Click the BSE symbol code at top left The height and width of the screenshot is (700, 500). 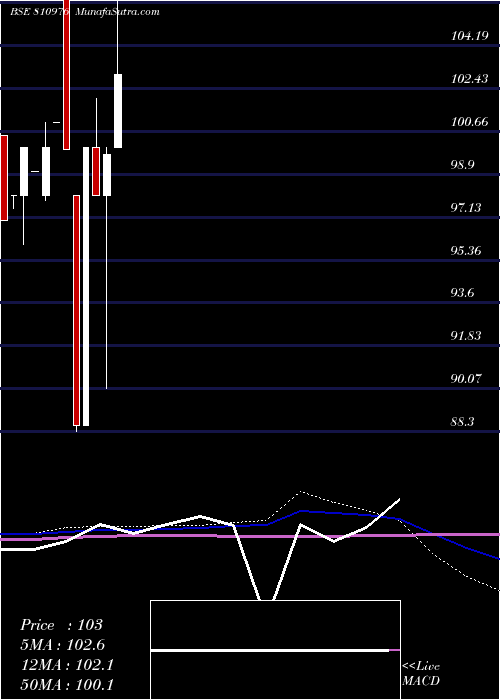pos(39,12)
